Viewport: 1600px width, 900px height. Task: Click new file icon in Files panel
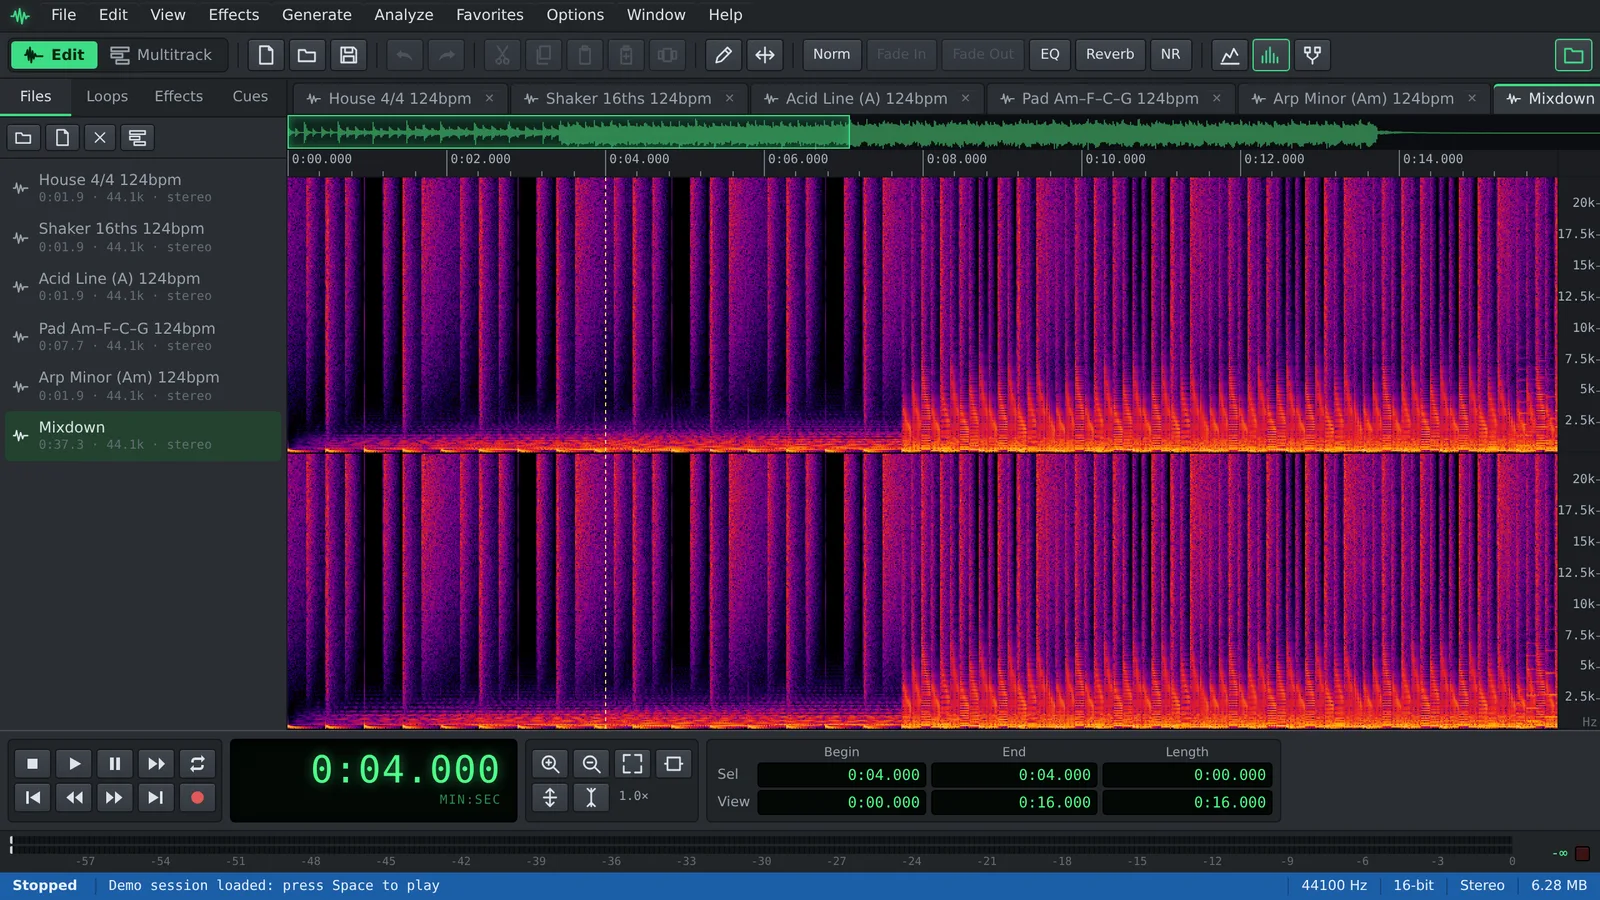[62, 138]
